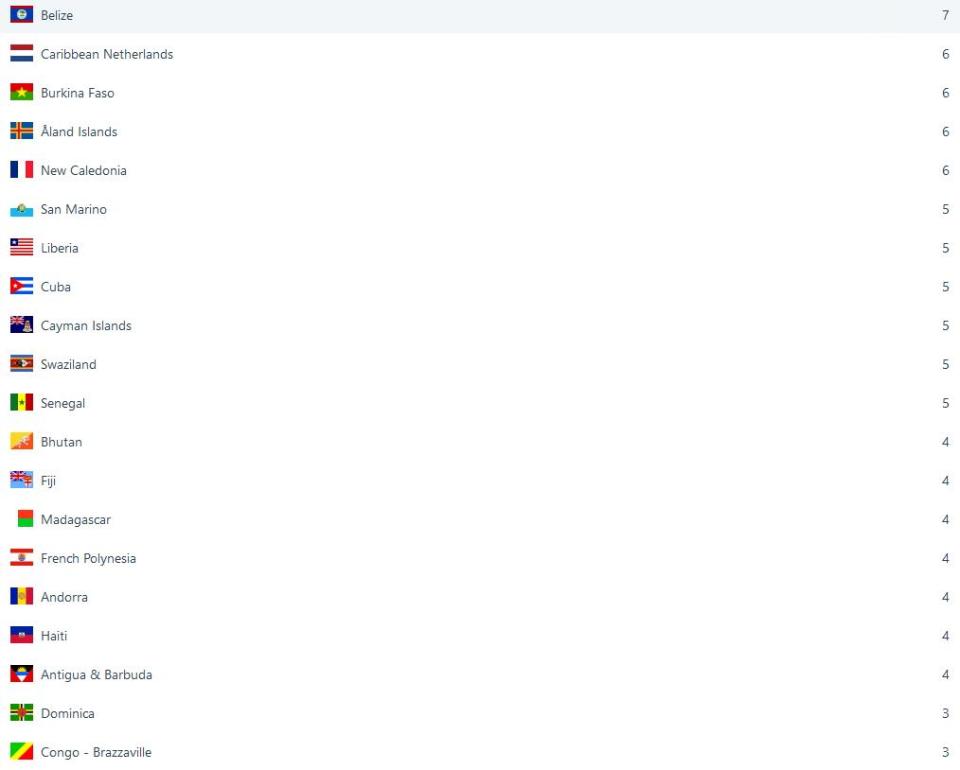Viewport: 960px width, 770px height.
Task: Click the count value for Antigua & Barbuda
Action: coord(945,675)
